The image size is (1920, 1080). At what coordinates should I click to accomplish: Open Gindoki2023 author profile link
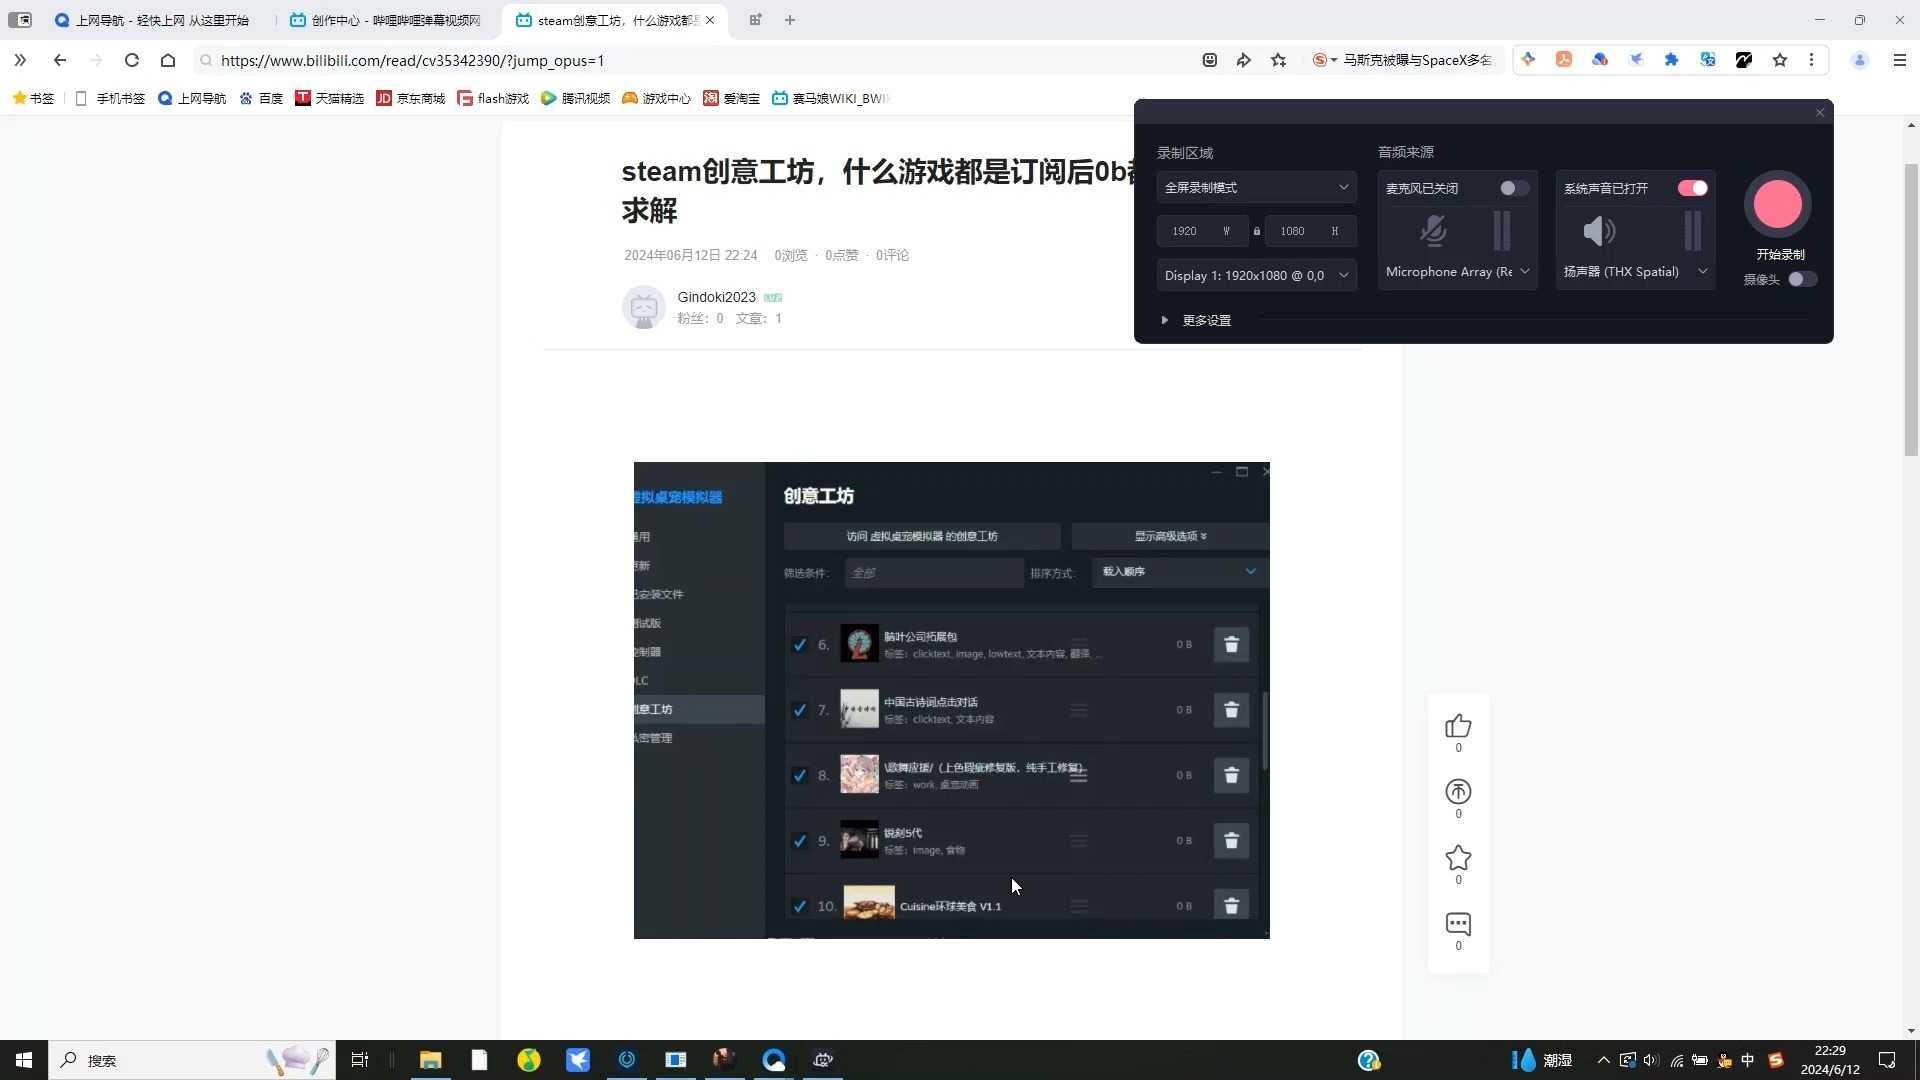tap(716, 297)
